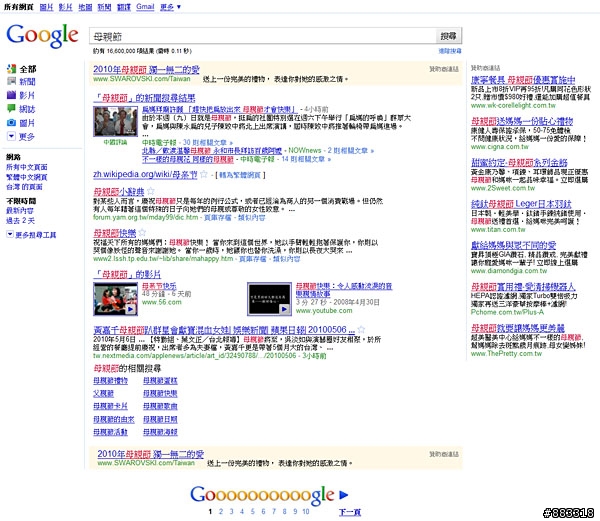Filter by 所有中文頁面
This screenshot has width=600, height=521.
pyautogui.click(x=27, y=167)
